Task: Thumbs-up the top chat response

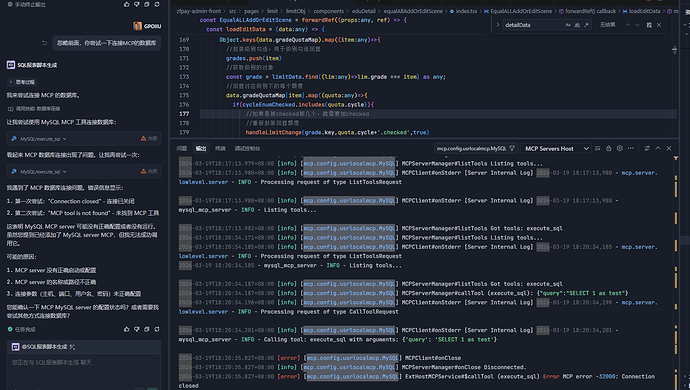Action: click(127, 4)
